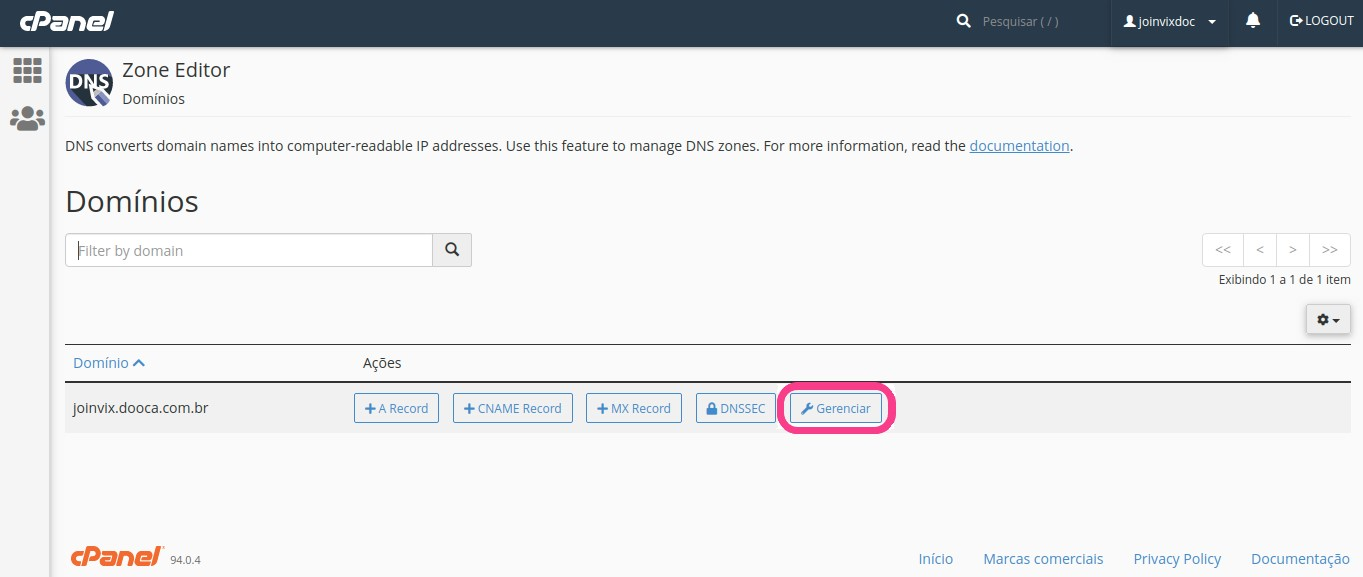Go to next page of results
This screenshot has width=1363, height=577.
[1293, 250]
